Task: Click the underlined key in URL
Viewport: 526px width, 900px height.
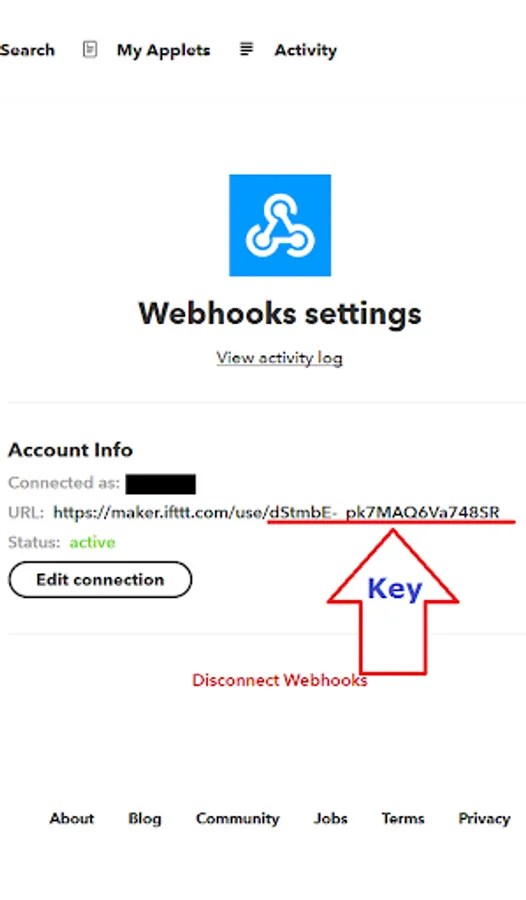Action: [x=384, y=512]
